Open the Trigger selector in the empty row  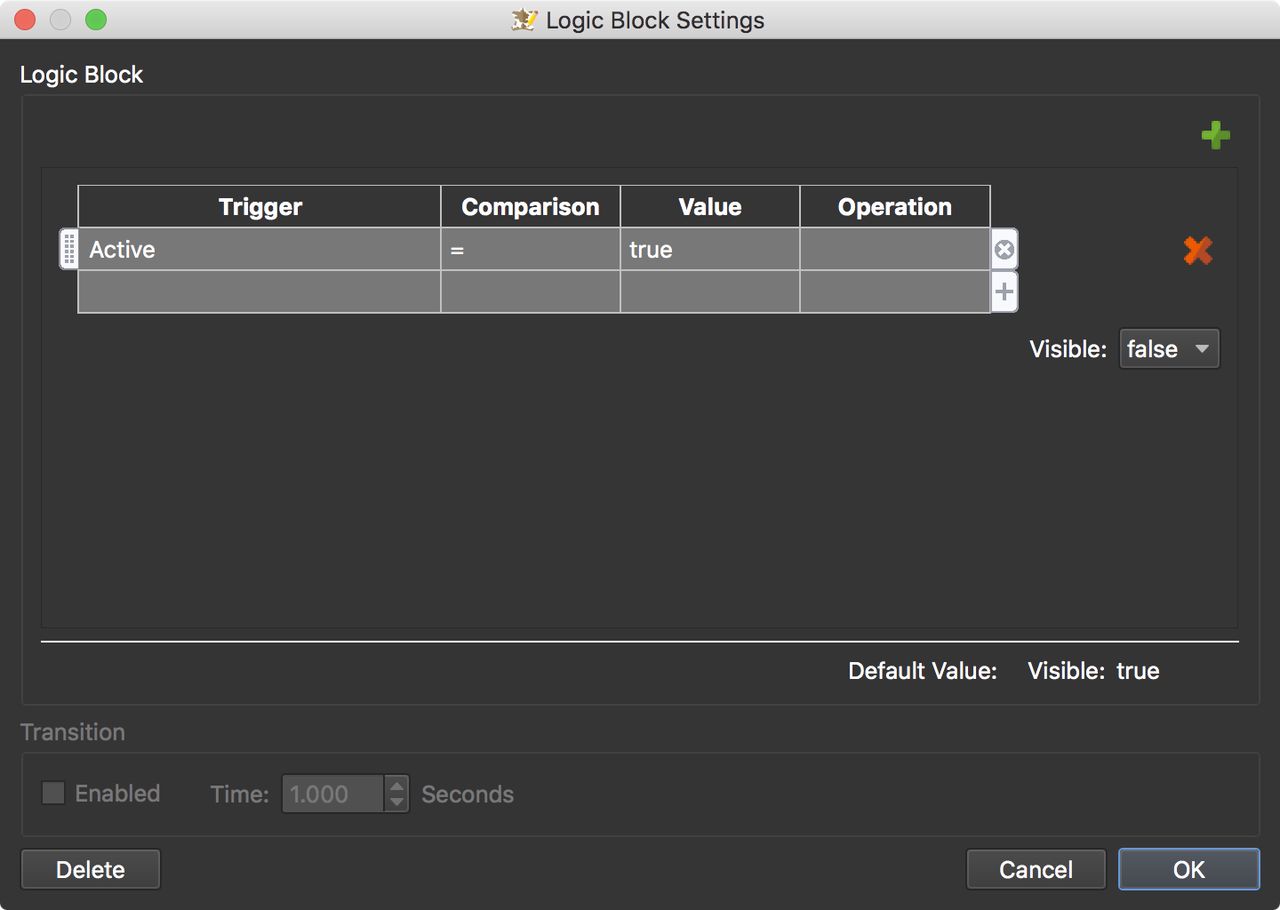pos(259,291)
